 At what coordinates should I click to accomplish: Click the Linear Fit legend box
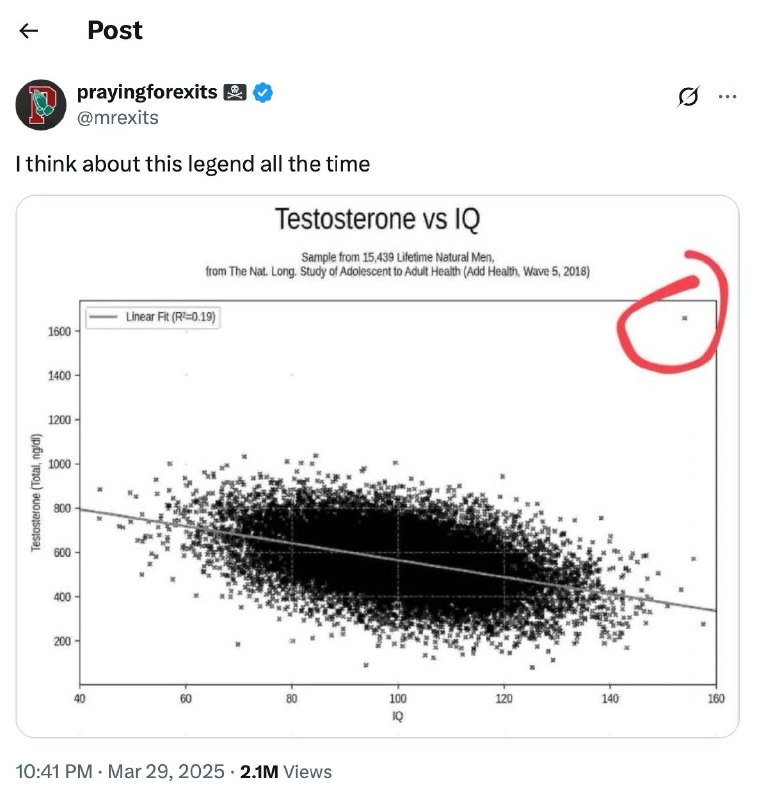(153, 317)
